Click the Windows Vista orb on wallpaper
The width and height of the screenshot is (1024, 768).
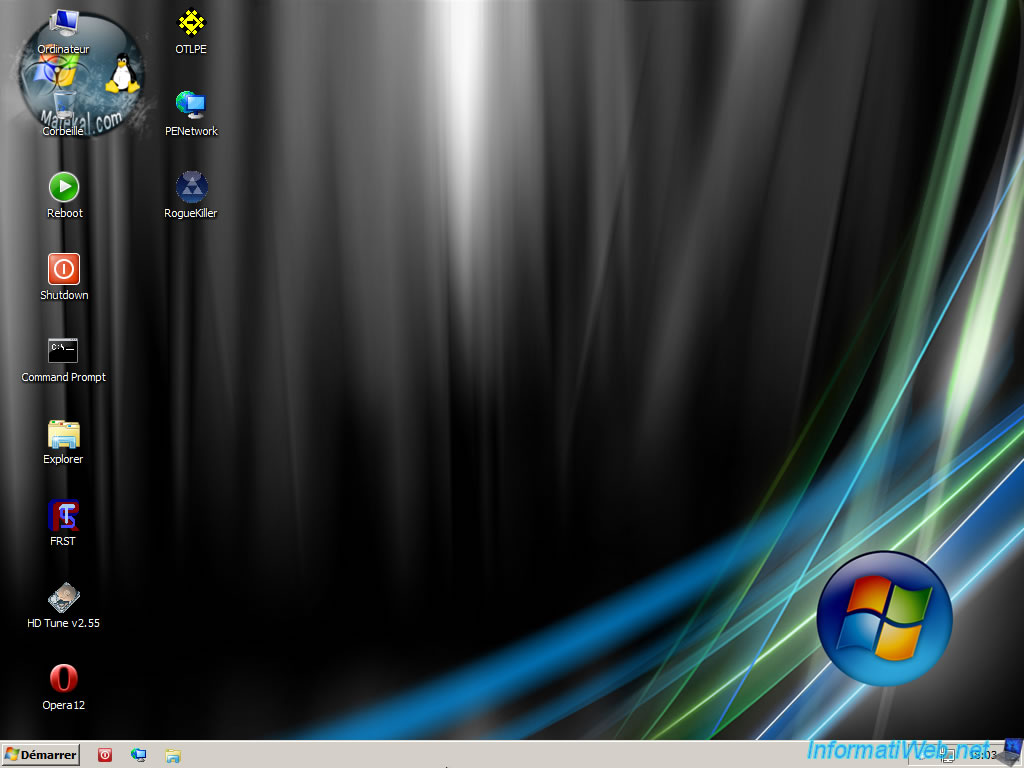[884, 618]
